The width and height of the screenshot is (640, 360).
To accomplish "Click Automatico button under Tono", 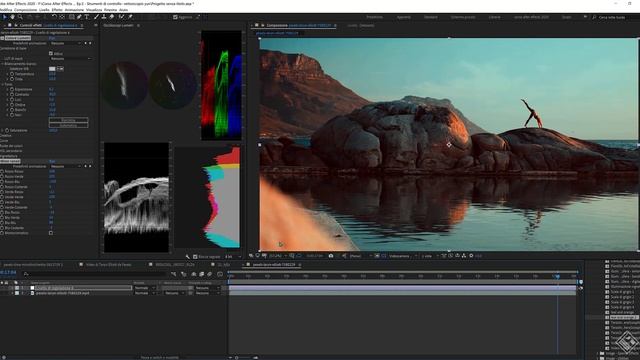I will 68,126.
